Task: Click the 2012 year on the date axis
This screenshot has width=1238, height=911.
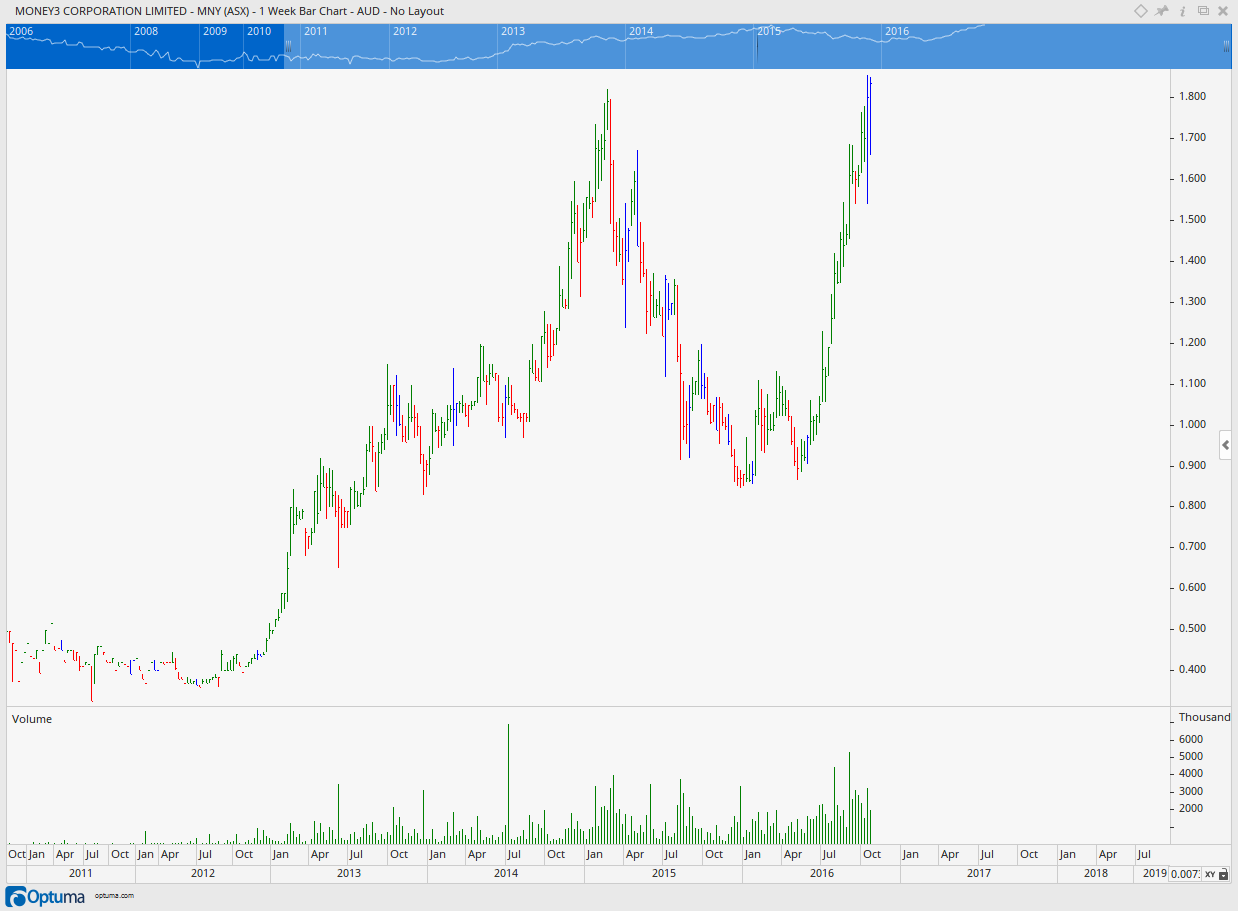Action: tap(203, 874)
